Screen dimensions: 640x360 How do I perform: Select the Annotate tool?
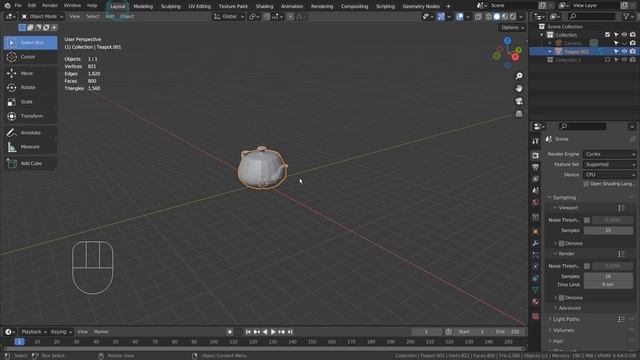tap(30, 133)
